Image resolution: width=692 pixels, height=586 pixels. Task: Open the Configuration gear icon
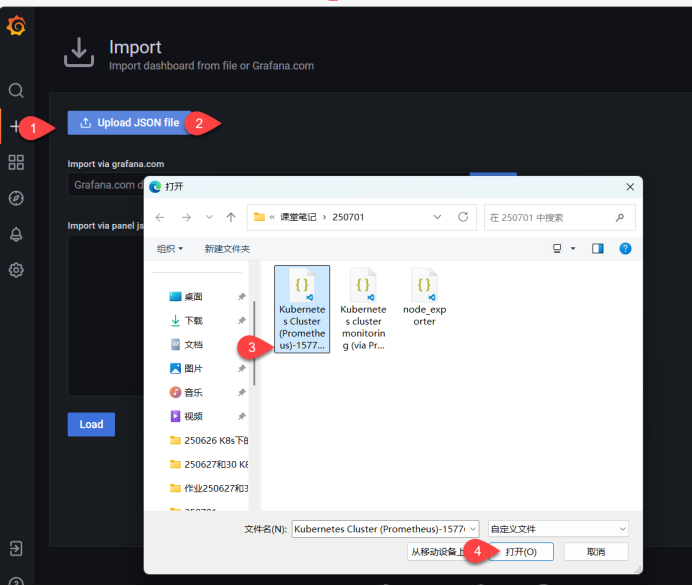point(16,270)
